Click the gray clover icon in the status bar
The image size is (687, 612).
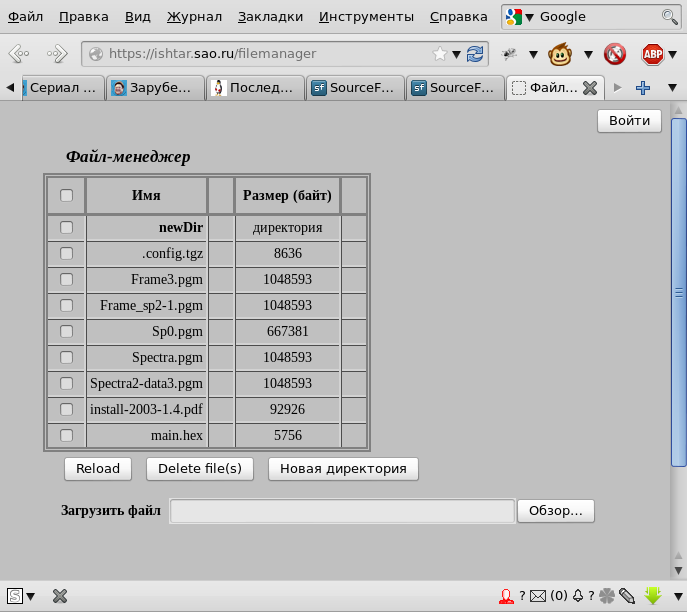607,596
